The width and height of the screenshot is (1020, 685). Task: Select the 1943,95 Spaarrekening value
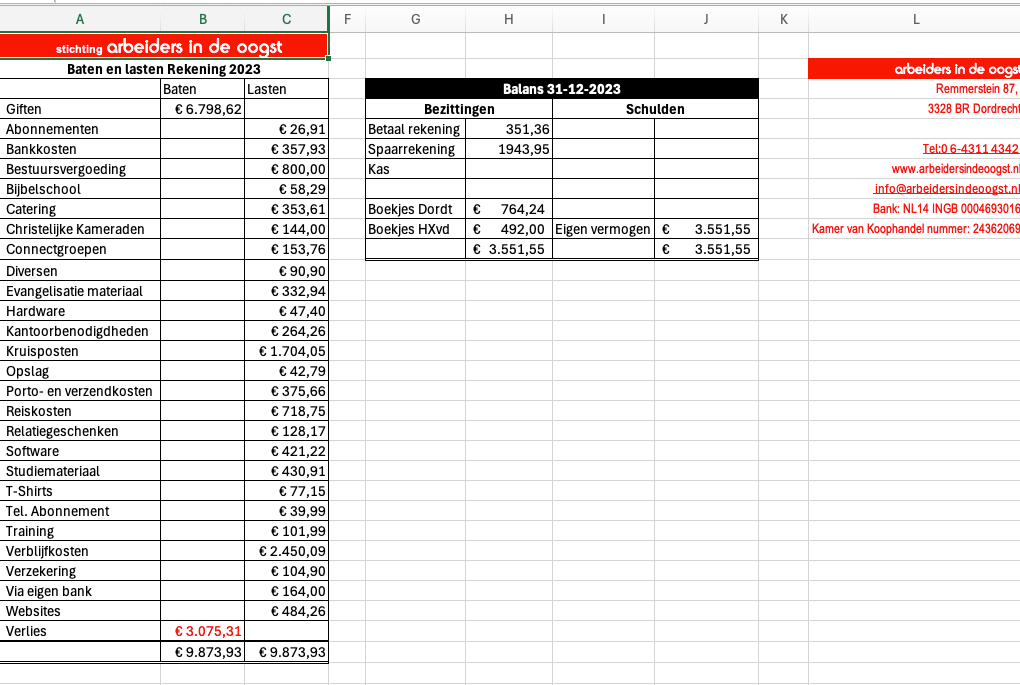pyautogui.click(x=509, y=150)
